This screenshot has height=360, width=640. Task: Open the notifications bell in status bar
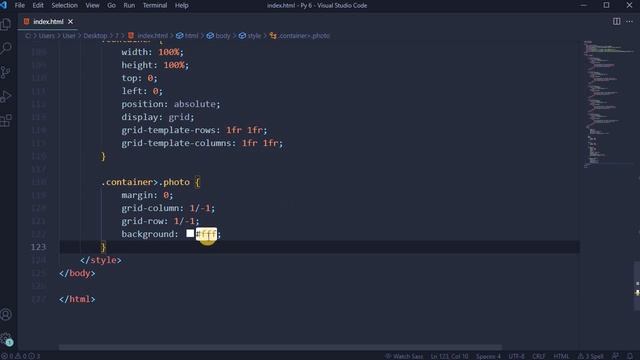(x=630, y=356)
